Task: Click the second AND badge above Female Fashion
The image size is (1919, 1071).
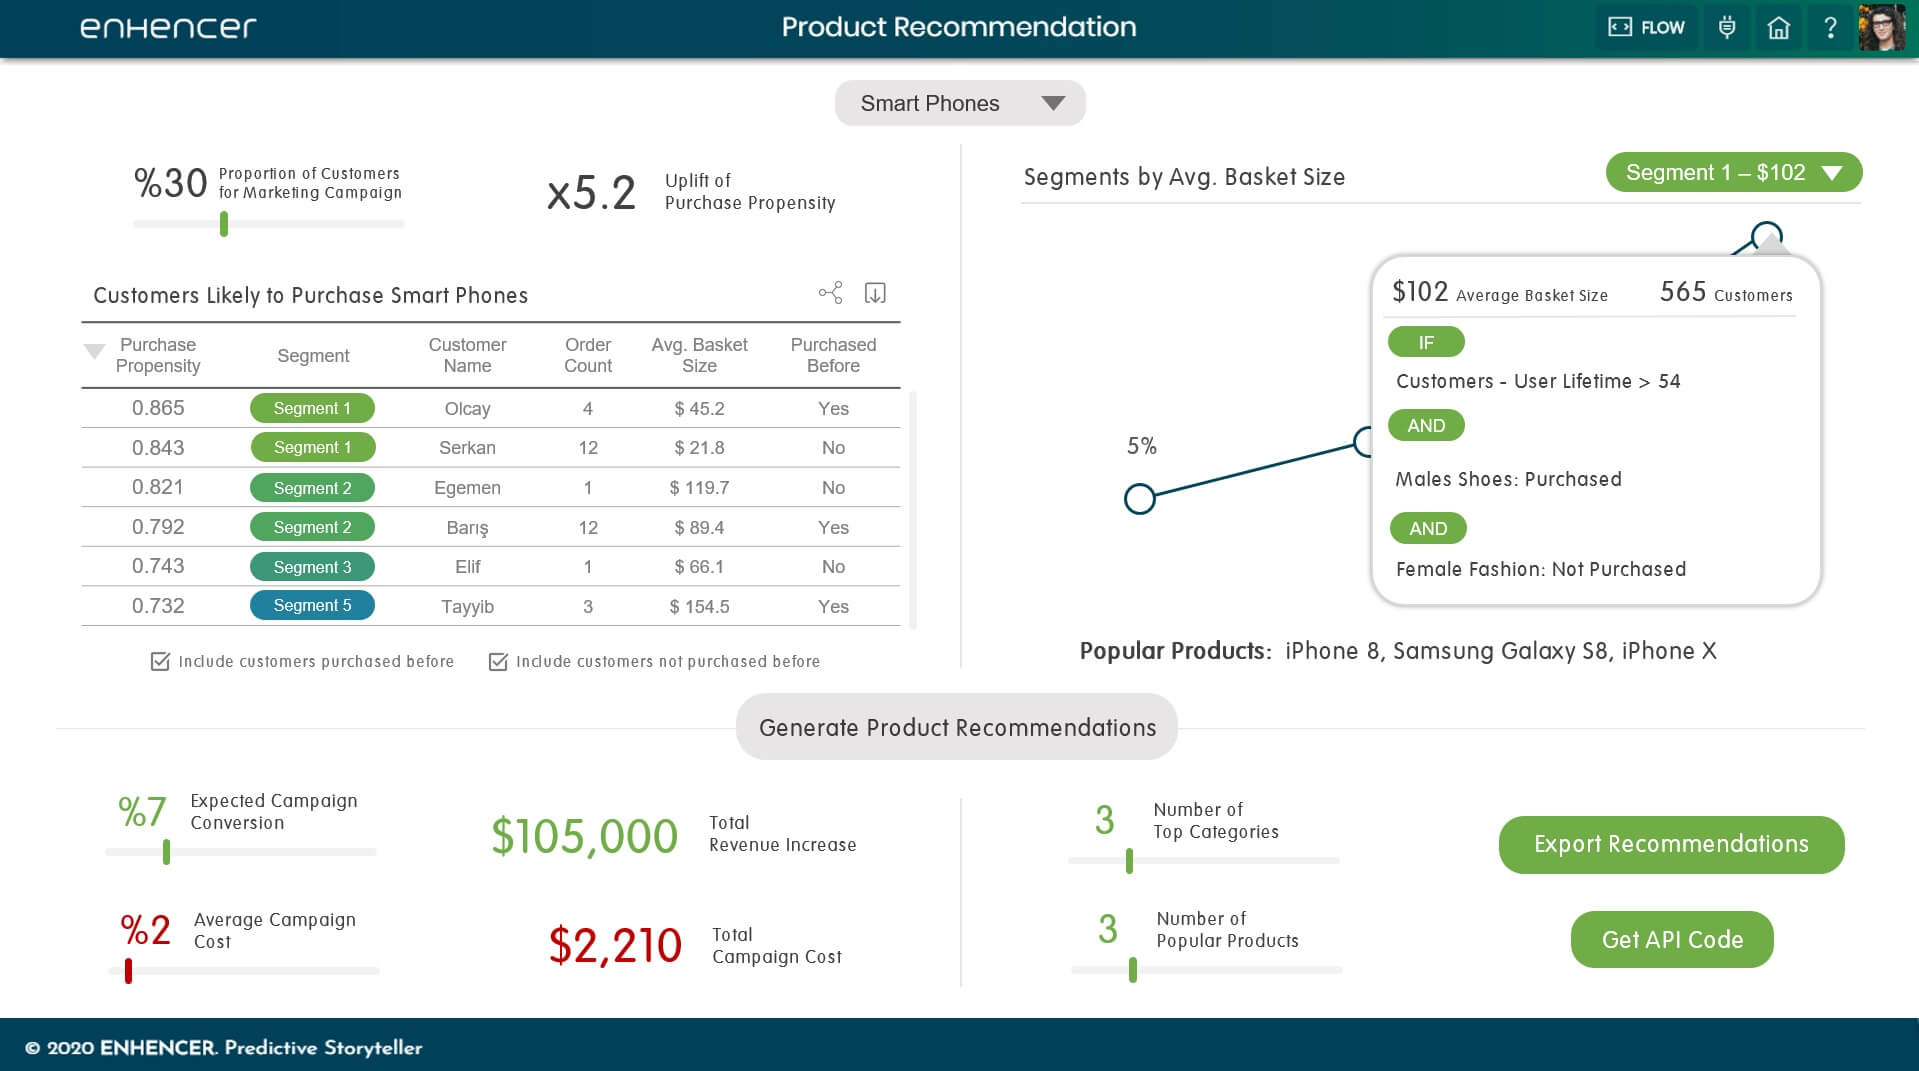Action: [x=1428, y=528]
